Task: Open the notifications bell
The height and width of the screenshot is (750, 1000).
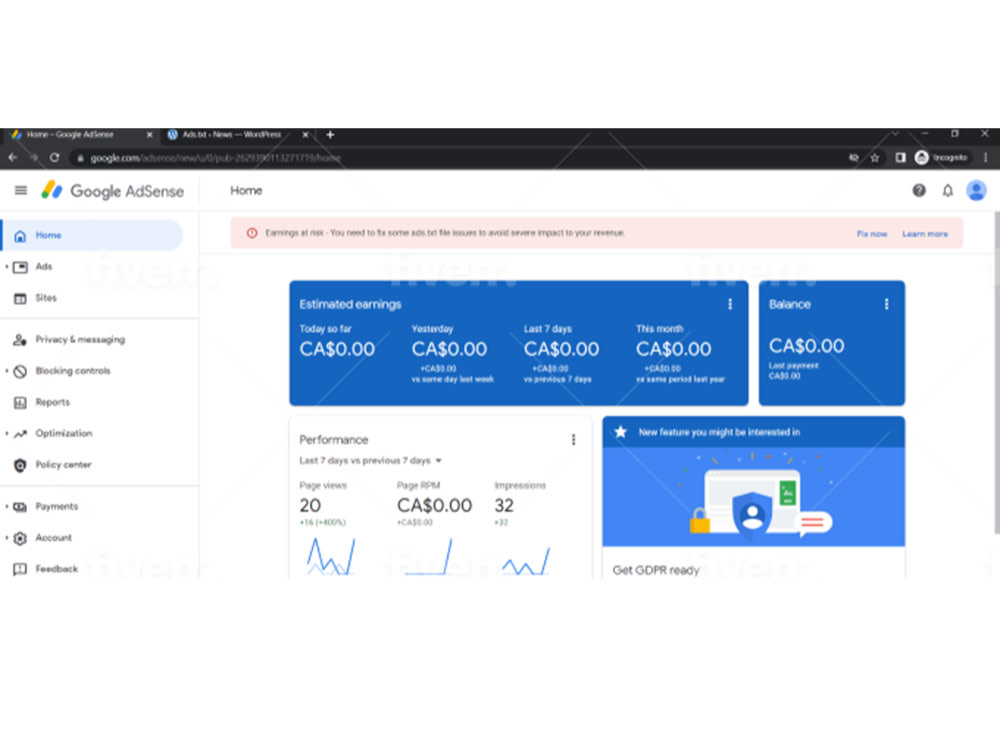Action: point(948,190)
